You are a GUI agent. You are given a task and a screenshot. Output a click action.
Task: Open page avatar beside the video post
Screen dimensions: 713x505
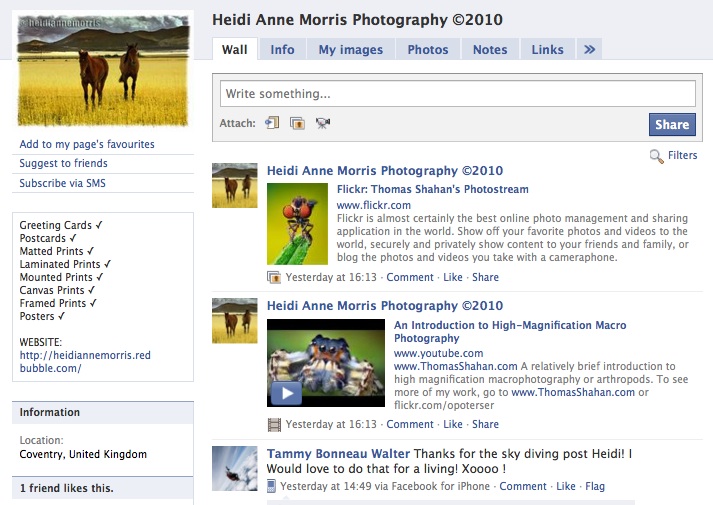[x=235, y=320]
